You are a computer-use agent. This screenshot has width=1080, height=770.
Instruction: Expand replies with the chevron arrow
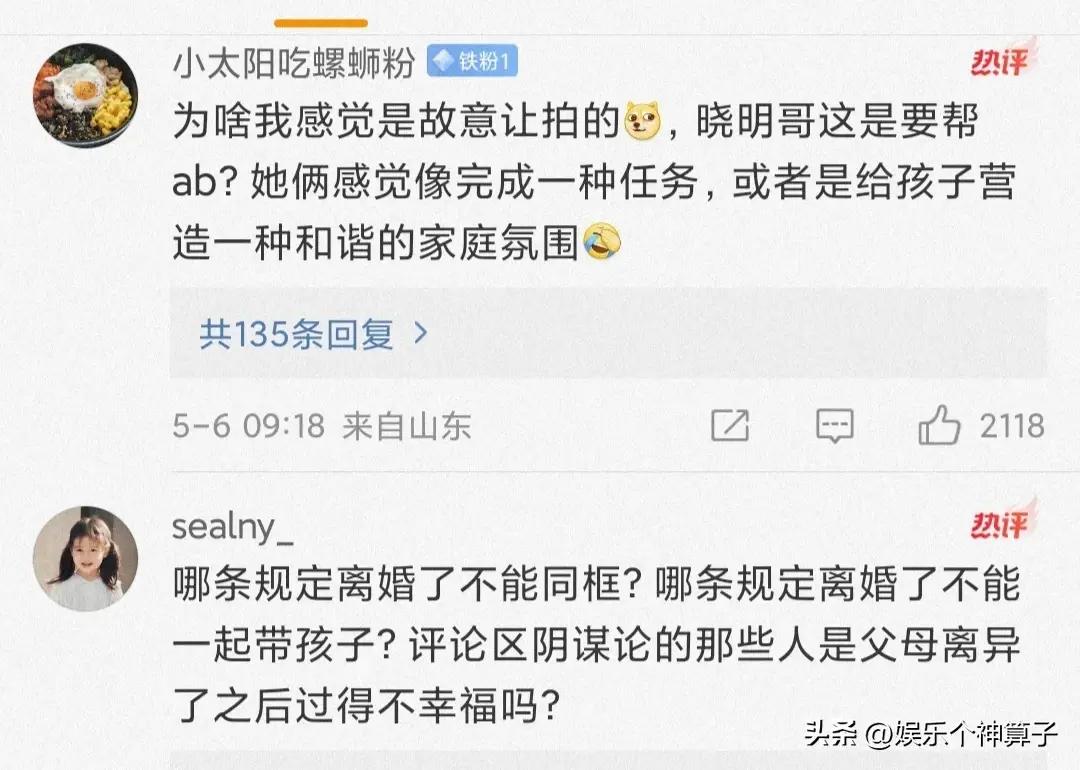421,333
